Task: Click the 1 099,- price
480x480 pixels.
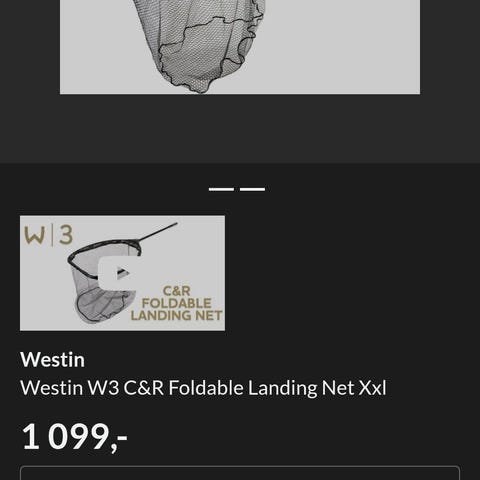Action: tap(74, 436)
